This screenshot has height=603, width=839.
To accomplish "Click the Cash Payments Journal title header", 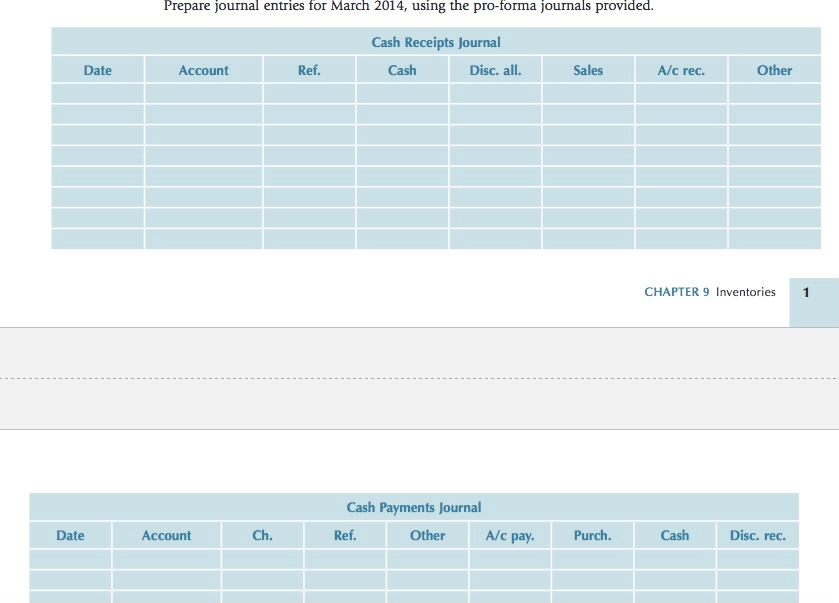I will pos(413,507).
